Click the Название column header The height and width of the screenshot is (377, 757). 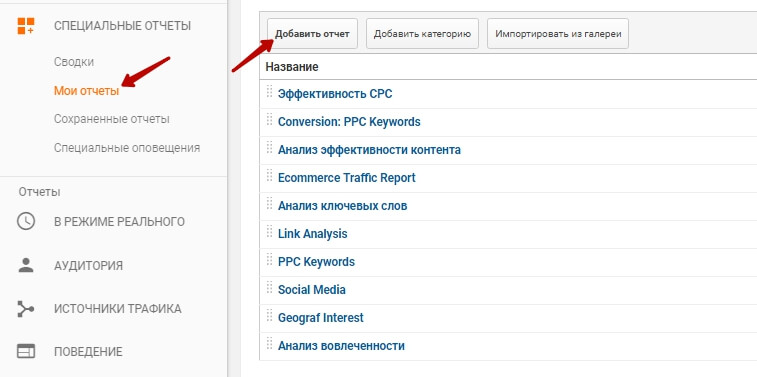point(292,67)
